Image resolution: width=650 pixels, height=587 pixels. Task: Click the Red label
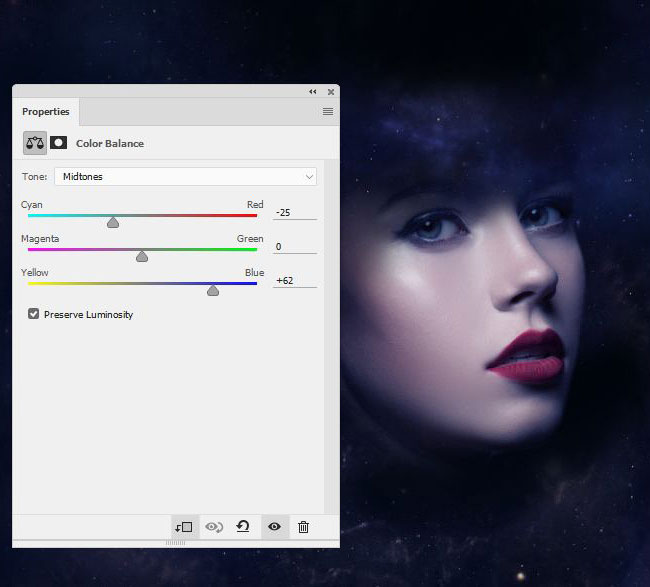click(x=255, y=205)
